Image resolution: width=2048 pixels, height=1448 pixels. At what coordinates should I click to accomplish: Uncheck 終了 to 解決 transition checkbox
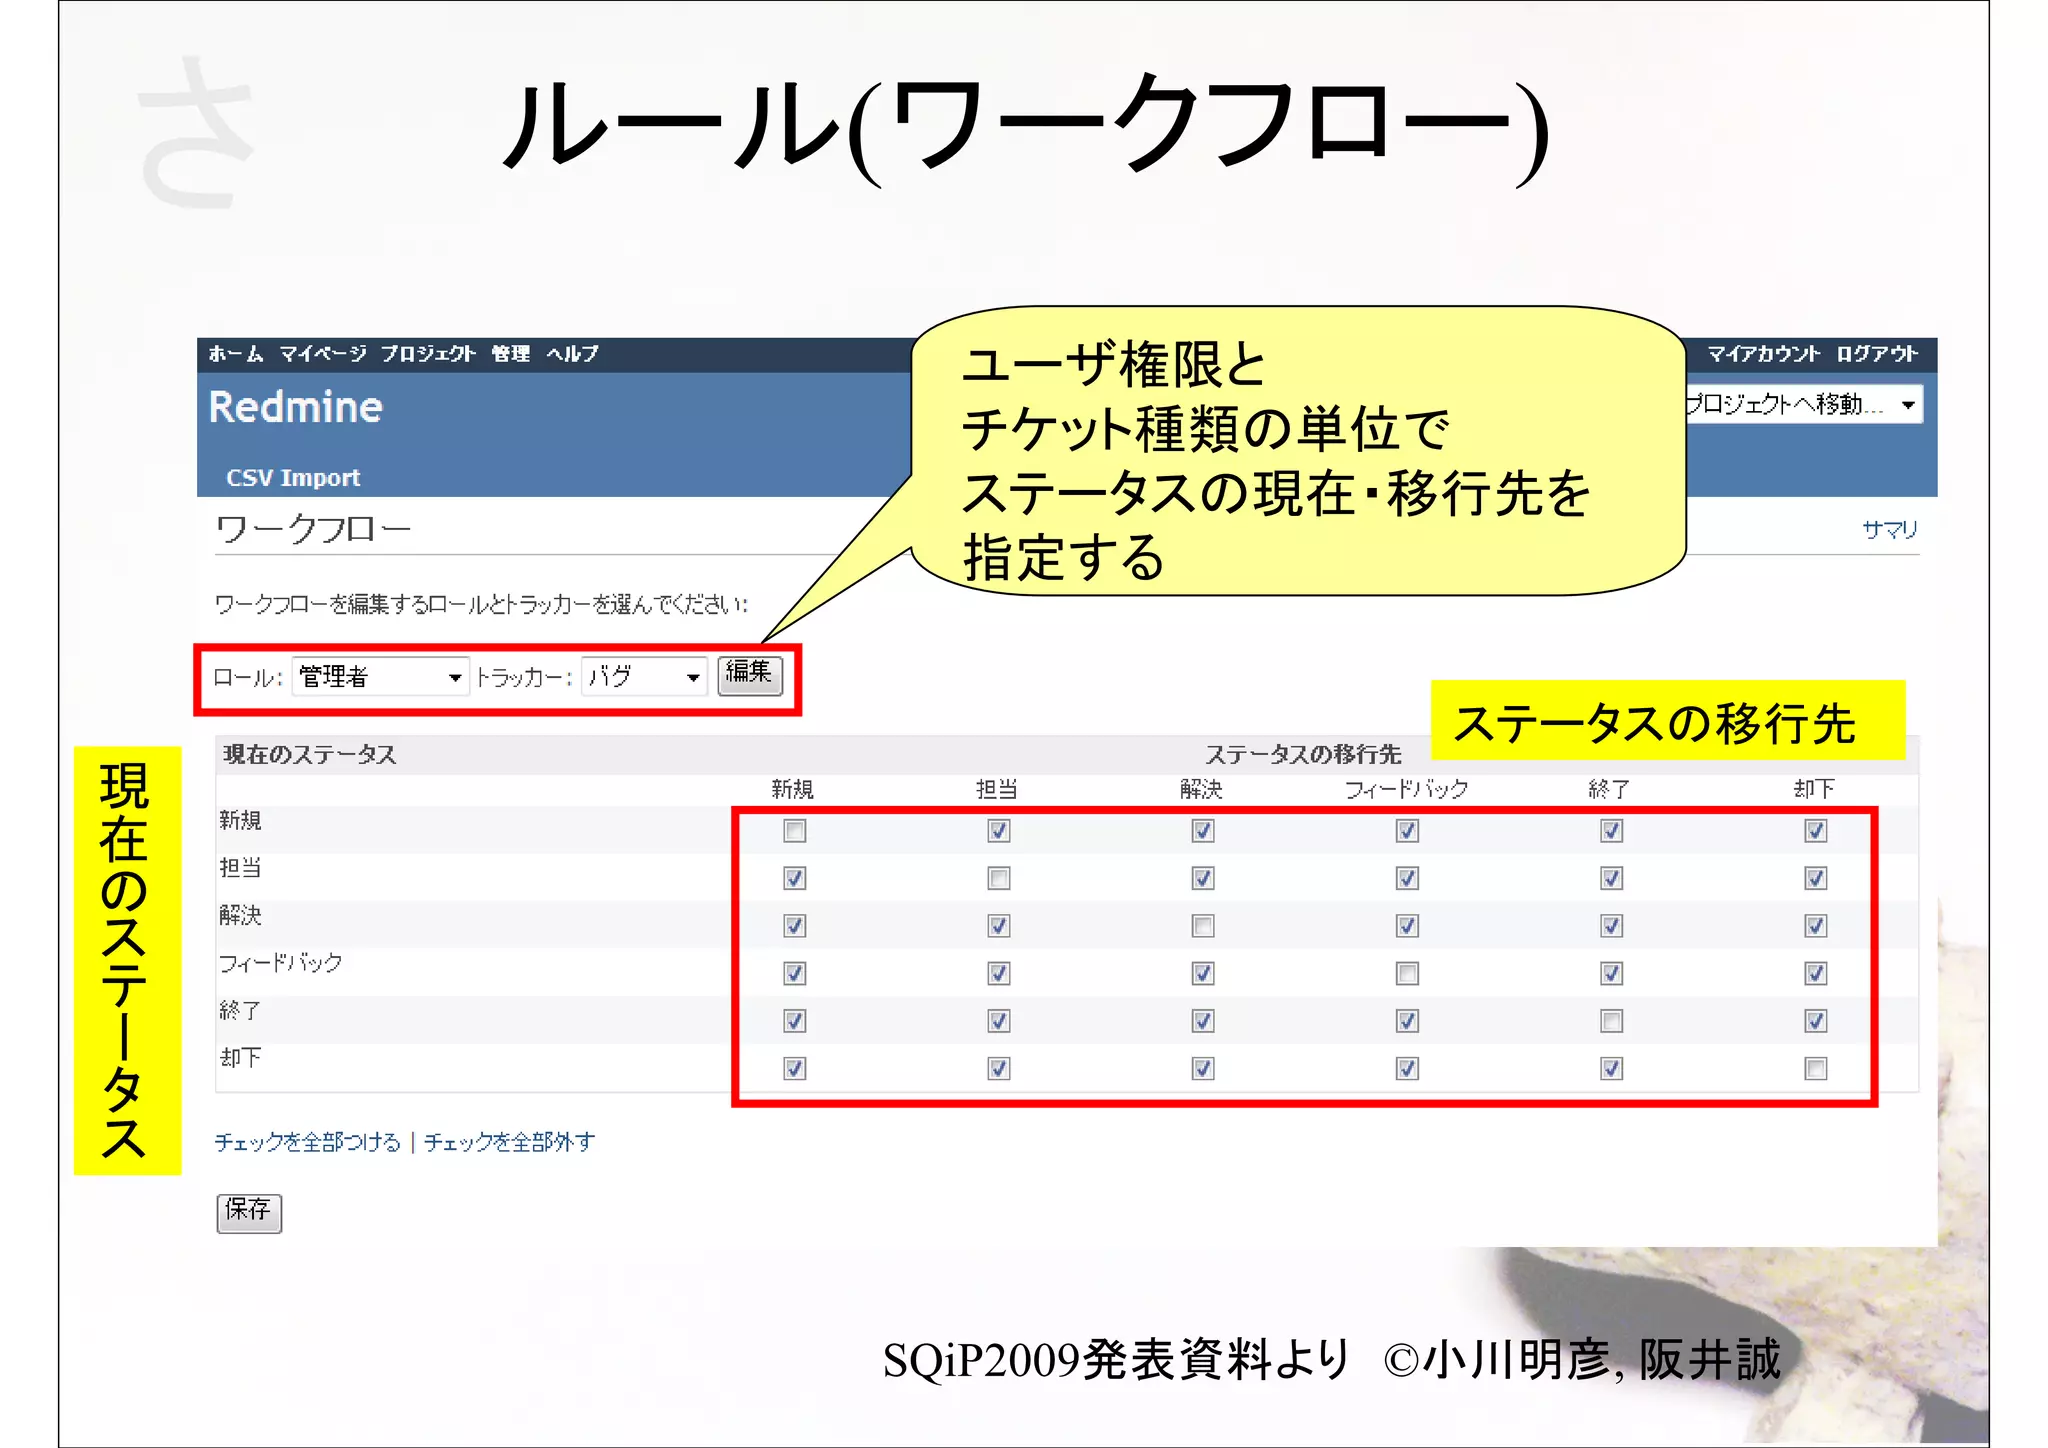[x=1203, y=1021]
